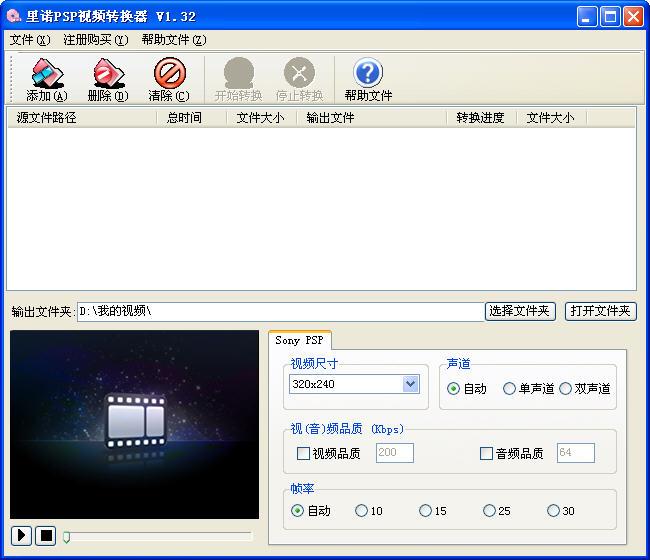Maximize the converter window
This screenshot has height=560, width=650.
pyautogui.click(x=610, y=17)
